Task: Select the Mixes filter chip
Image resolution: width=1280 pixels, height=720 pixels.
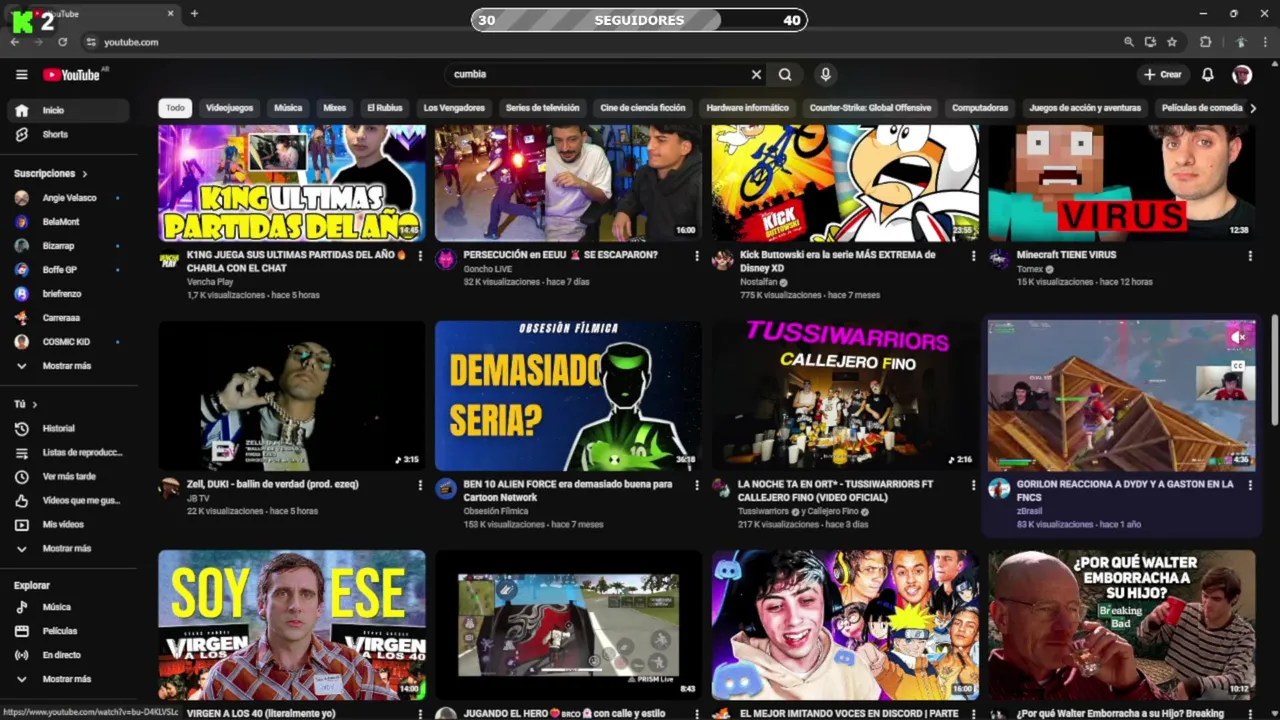Action: click(334, 108)
